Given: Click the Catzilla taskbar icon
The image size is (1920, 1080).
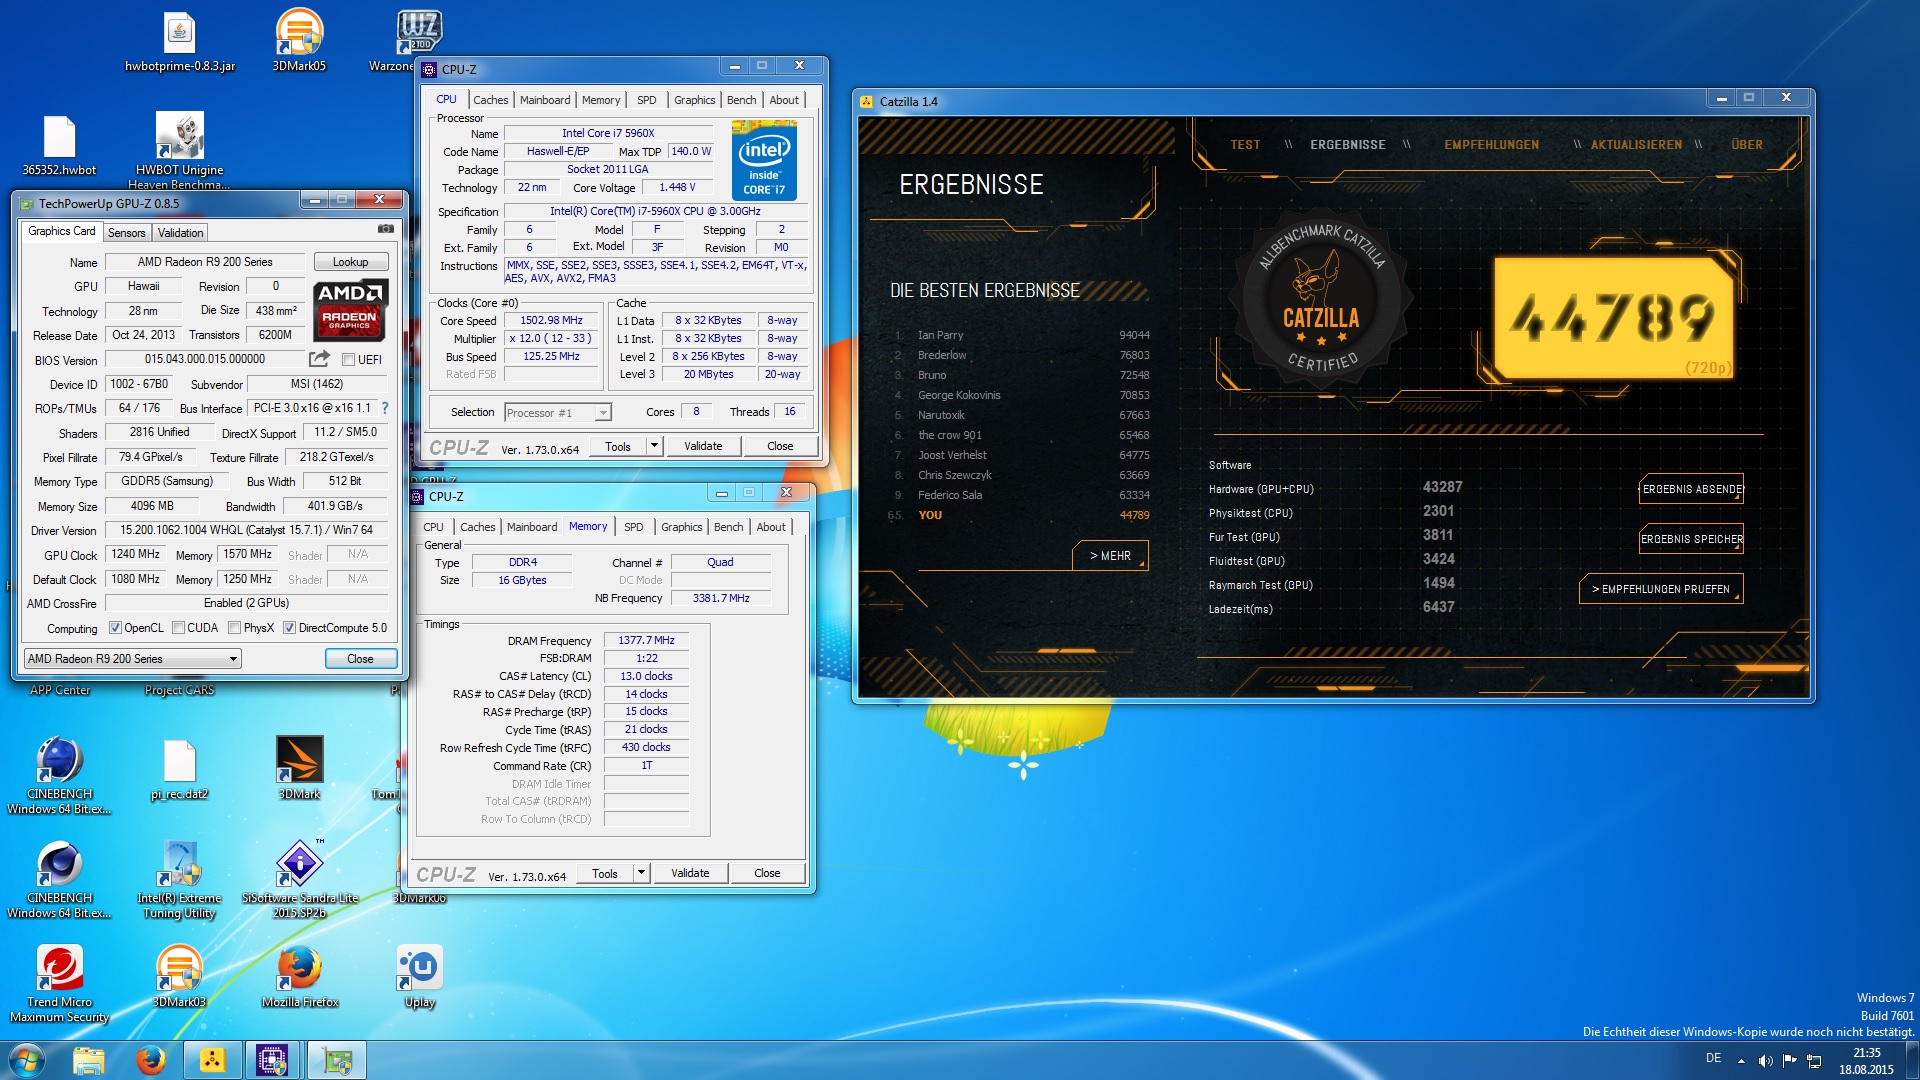Looking at the screenshot, I should tap(212, 1060).
